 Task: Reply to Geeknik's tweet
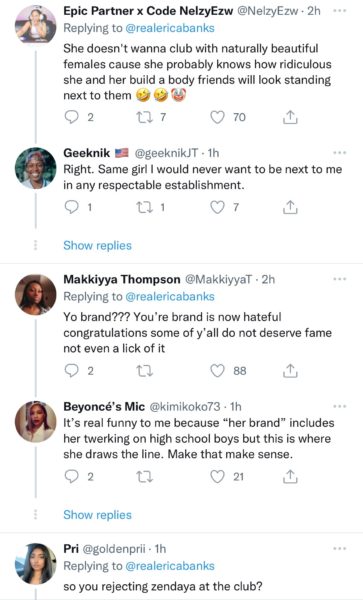(x=71, y=207)
